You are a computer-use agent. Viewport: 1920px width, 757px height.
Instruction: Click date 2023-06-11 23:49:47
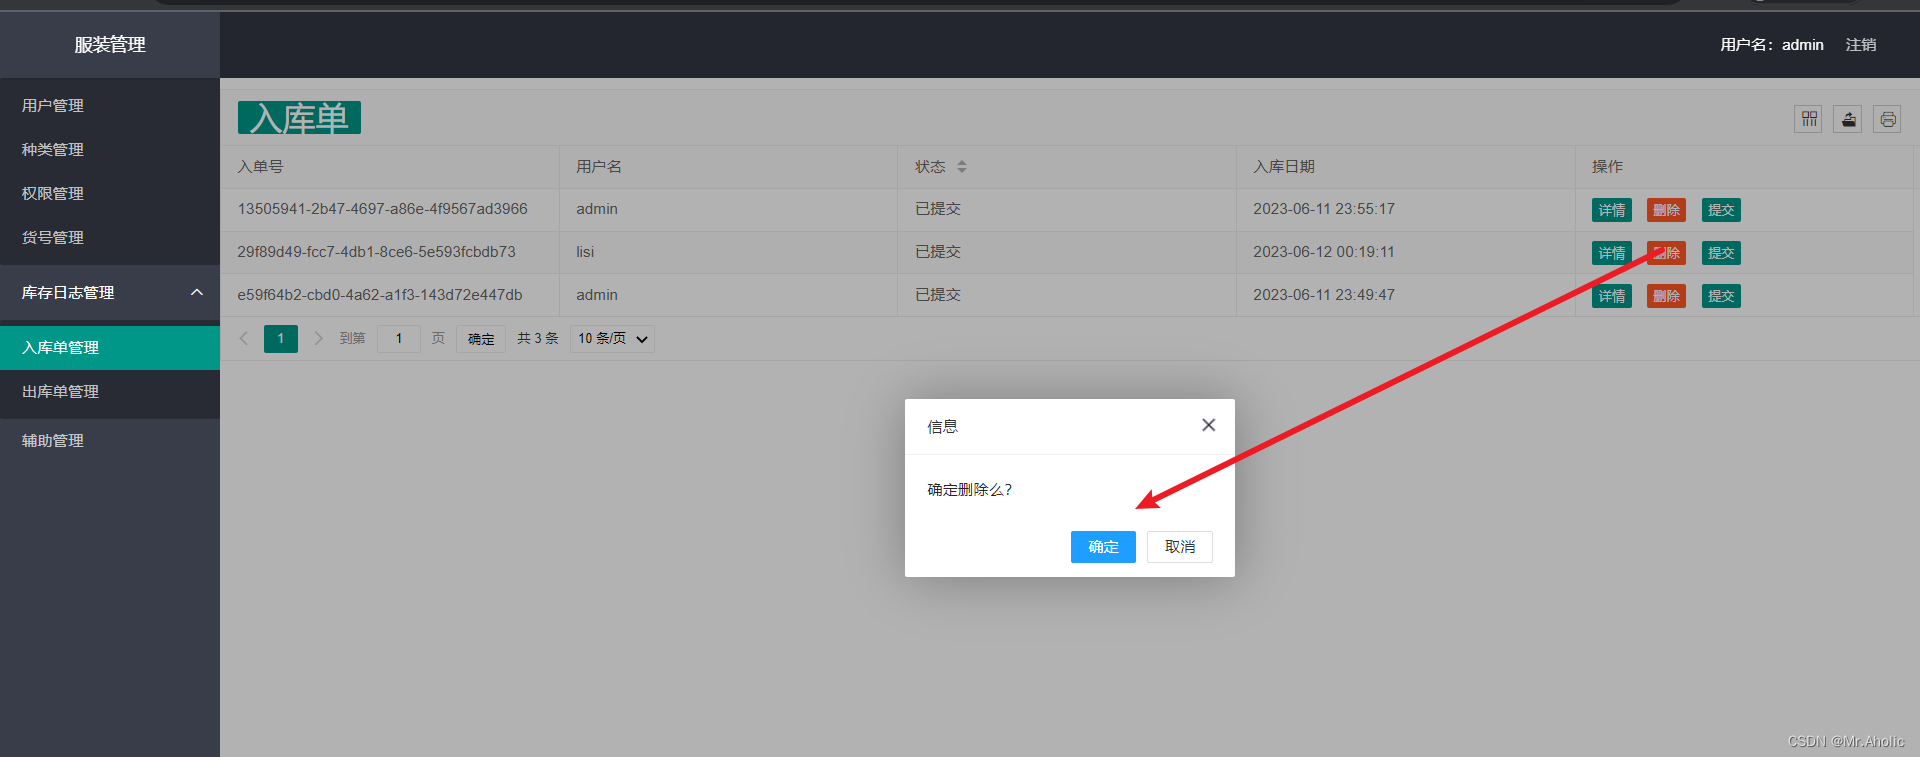coord(1324,295)
